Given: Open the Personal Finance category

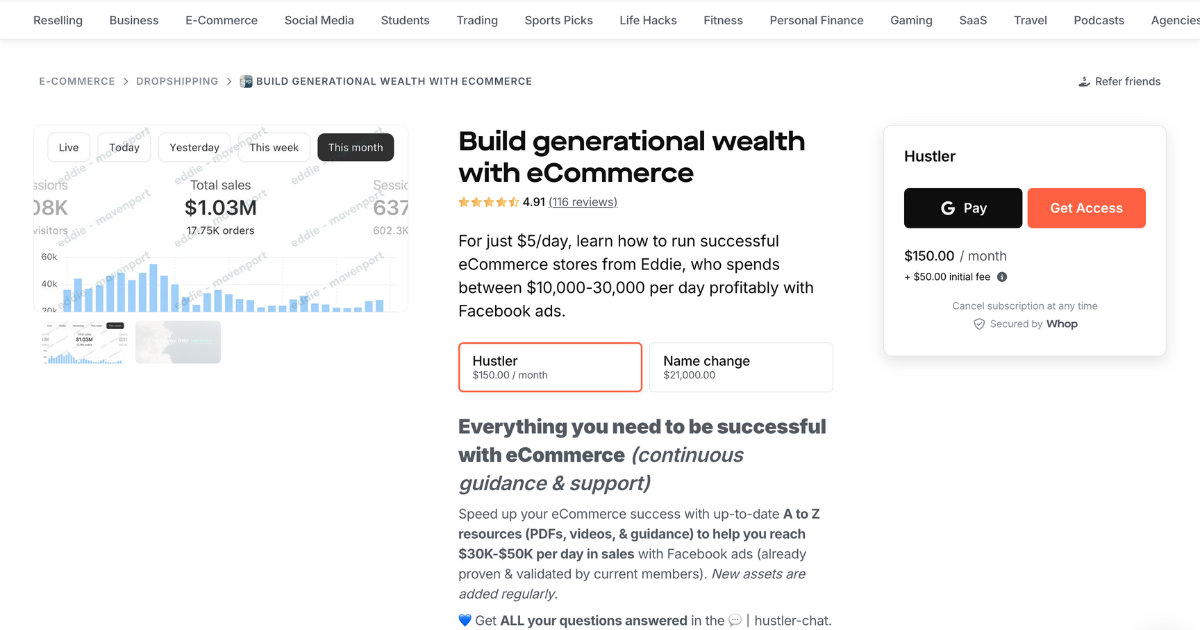Looking at the screenshot, I should click(816, 19).
